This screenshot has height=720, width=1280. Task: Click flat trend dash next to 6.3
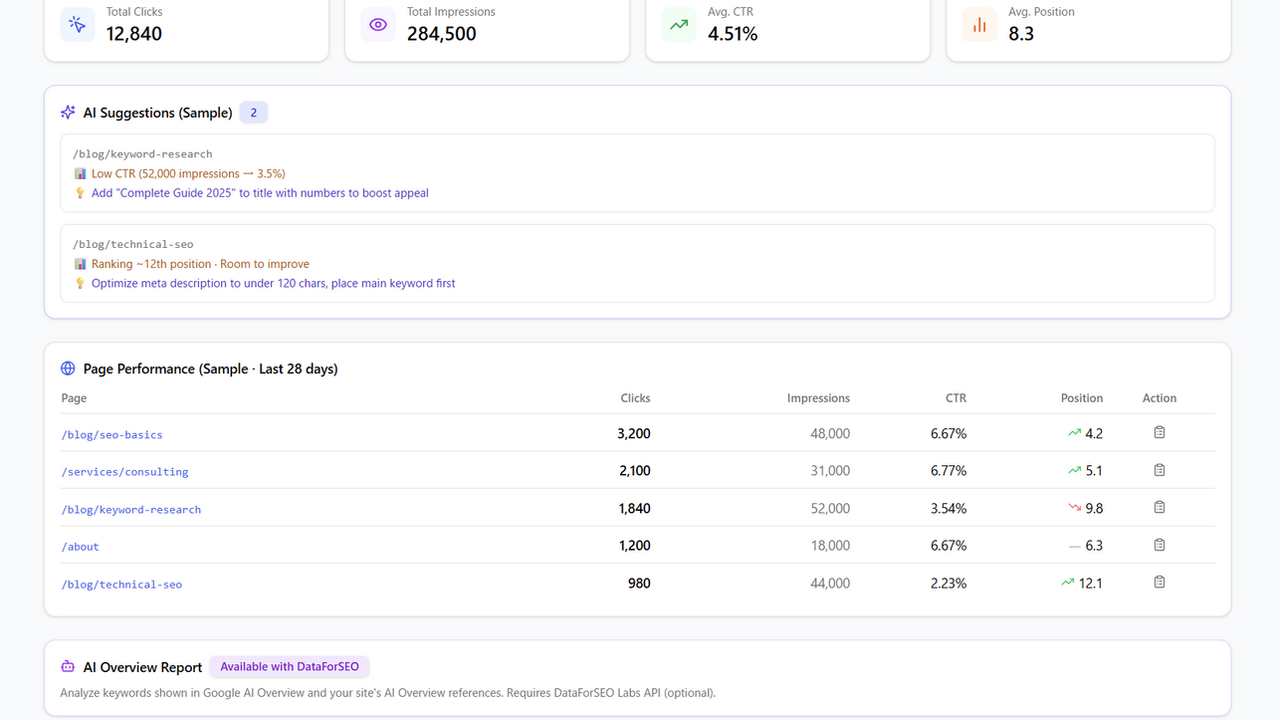pyautogui.click(x=1074, y=546)
